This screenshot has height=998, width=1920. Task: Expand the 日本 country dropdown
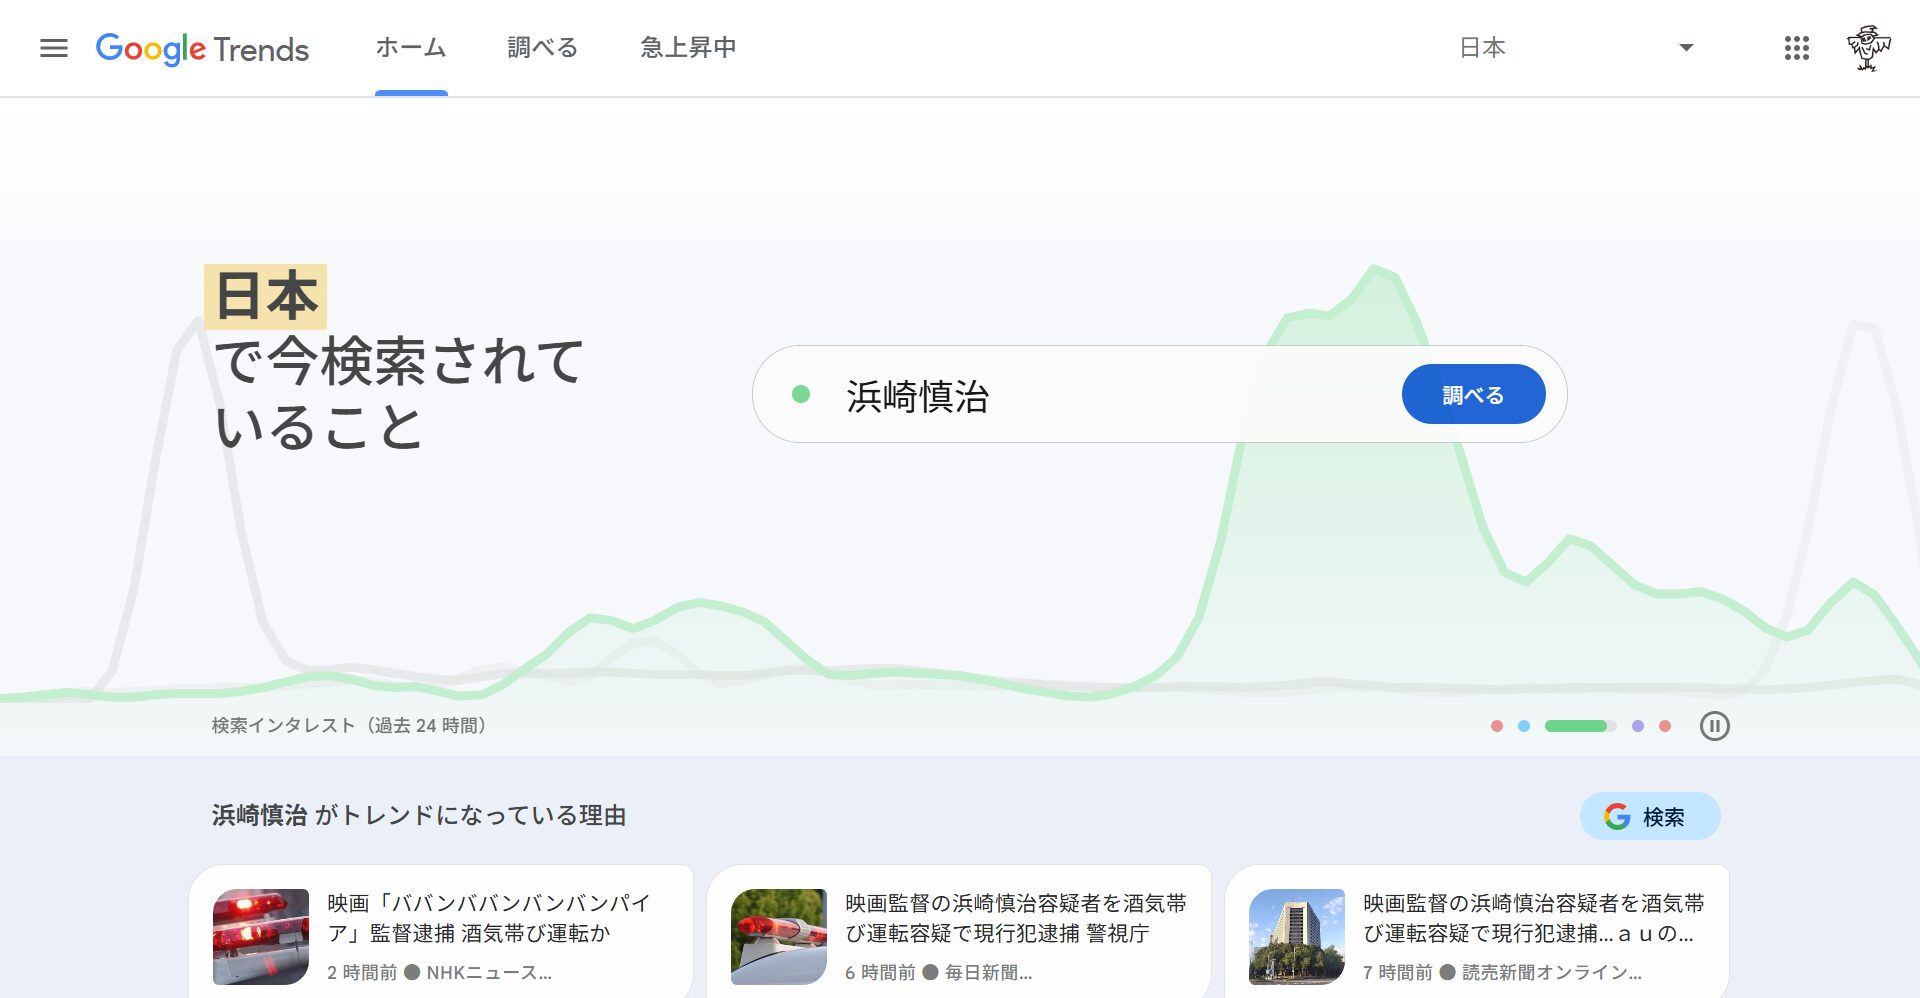(x=1576, y=48)
